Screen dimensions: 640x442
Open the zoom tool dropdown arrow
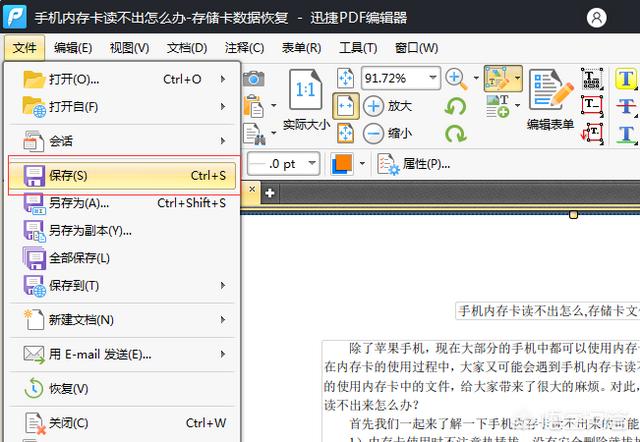click(476, 78)
